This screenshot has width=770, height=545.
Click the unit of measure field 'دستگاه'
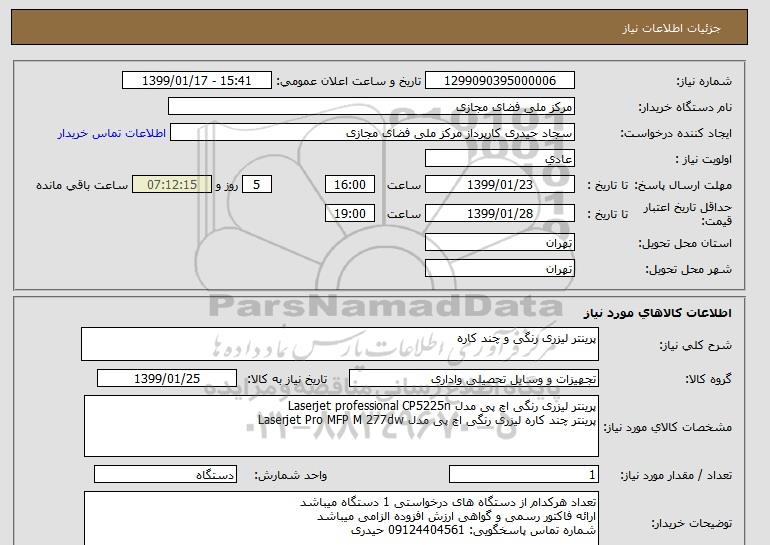165,474
